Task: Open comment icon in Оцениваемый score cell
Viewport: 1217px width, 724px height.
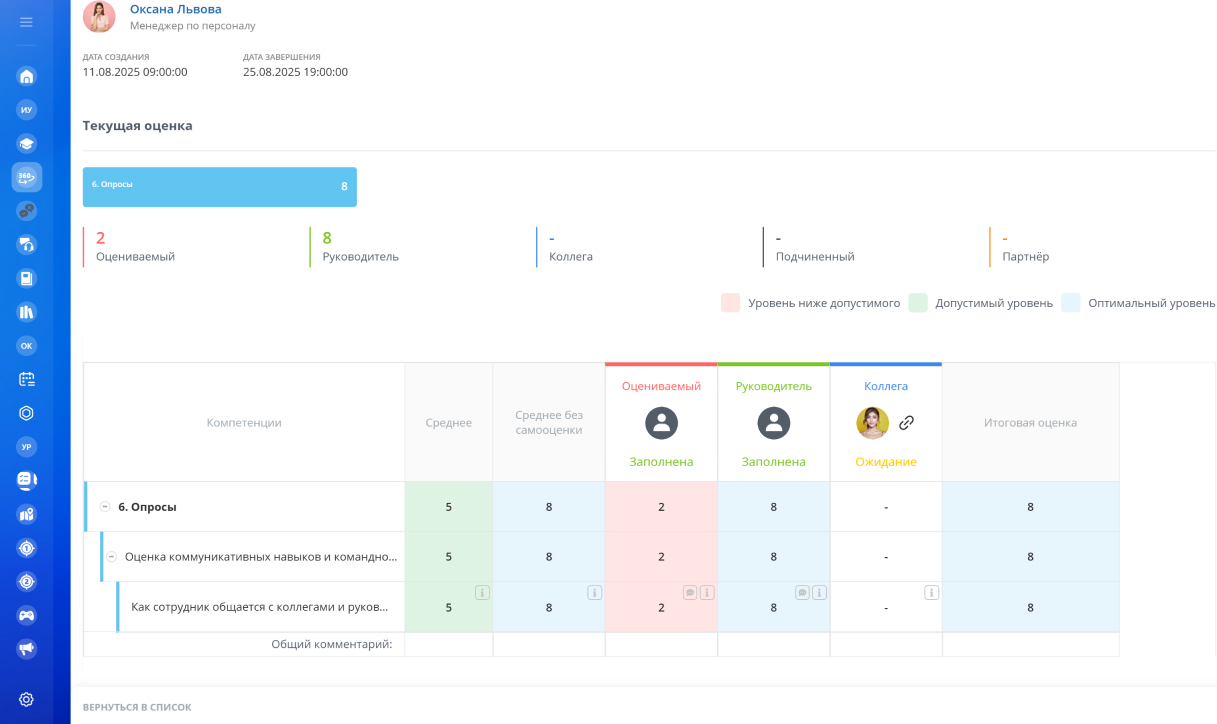Action: (690, 592)
